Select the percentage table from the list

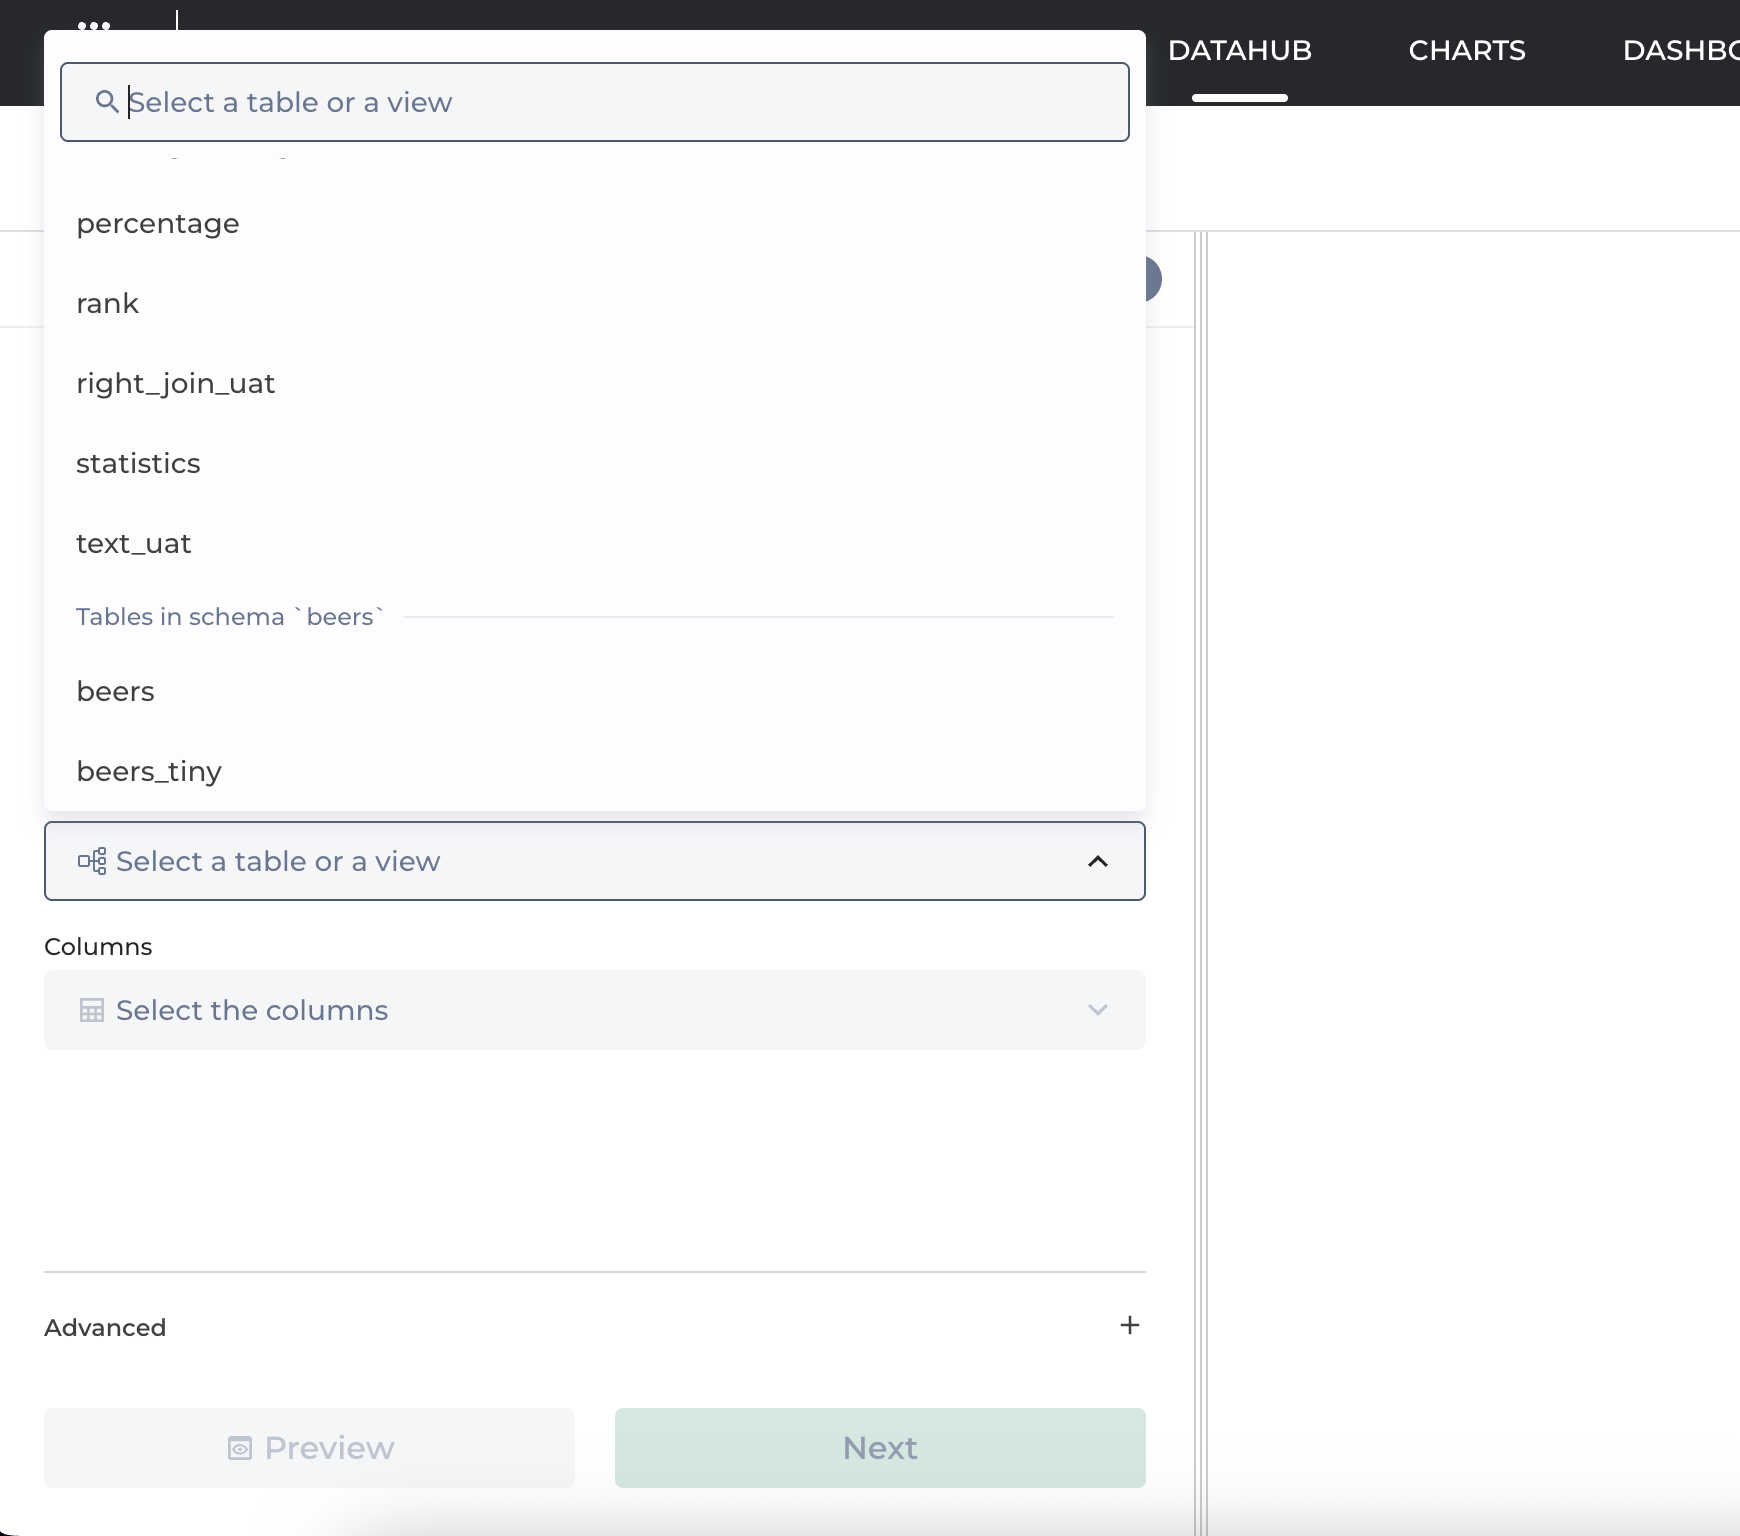click(x=158, y=224)
